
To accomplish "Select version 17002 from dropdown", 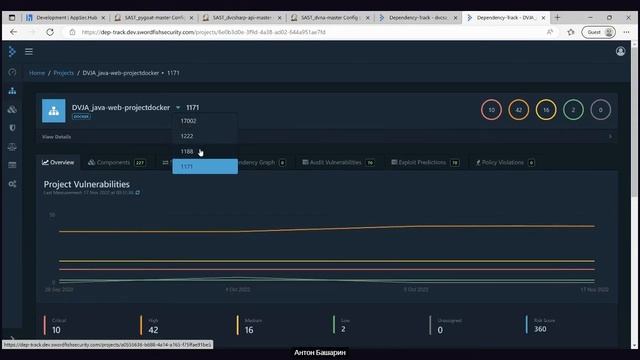I will (x=205, y=121).
